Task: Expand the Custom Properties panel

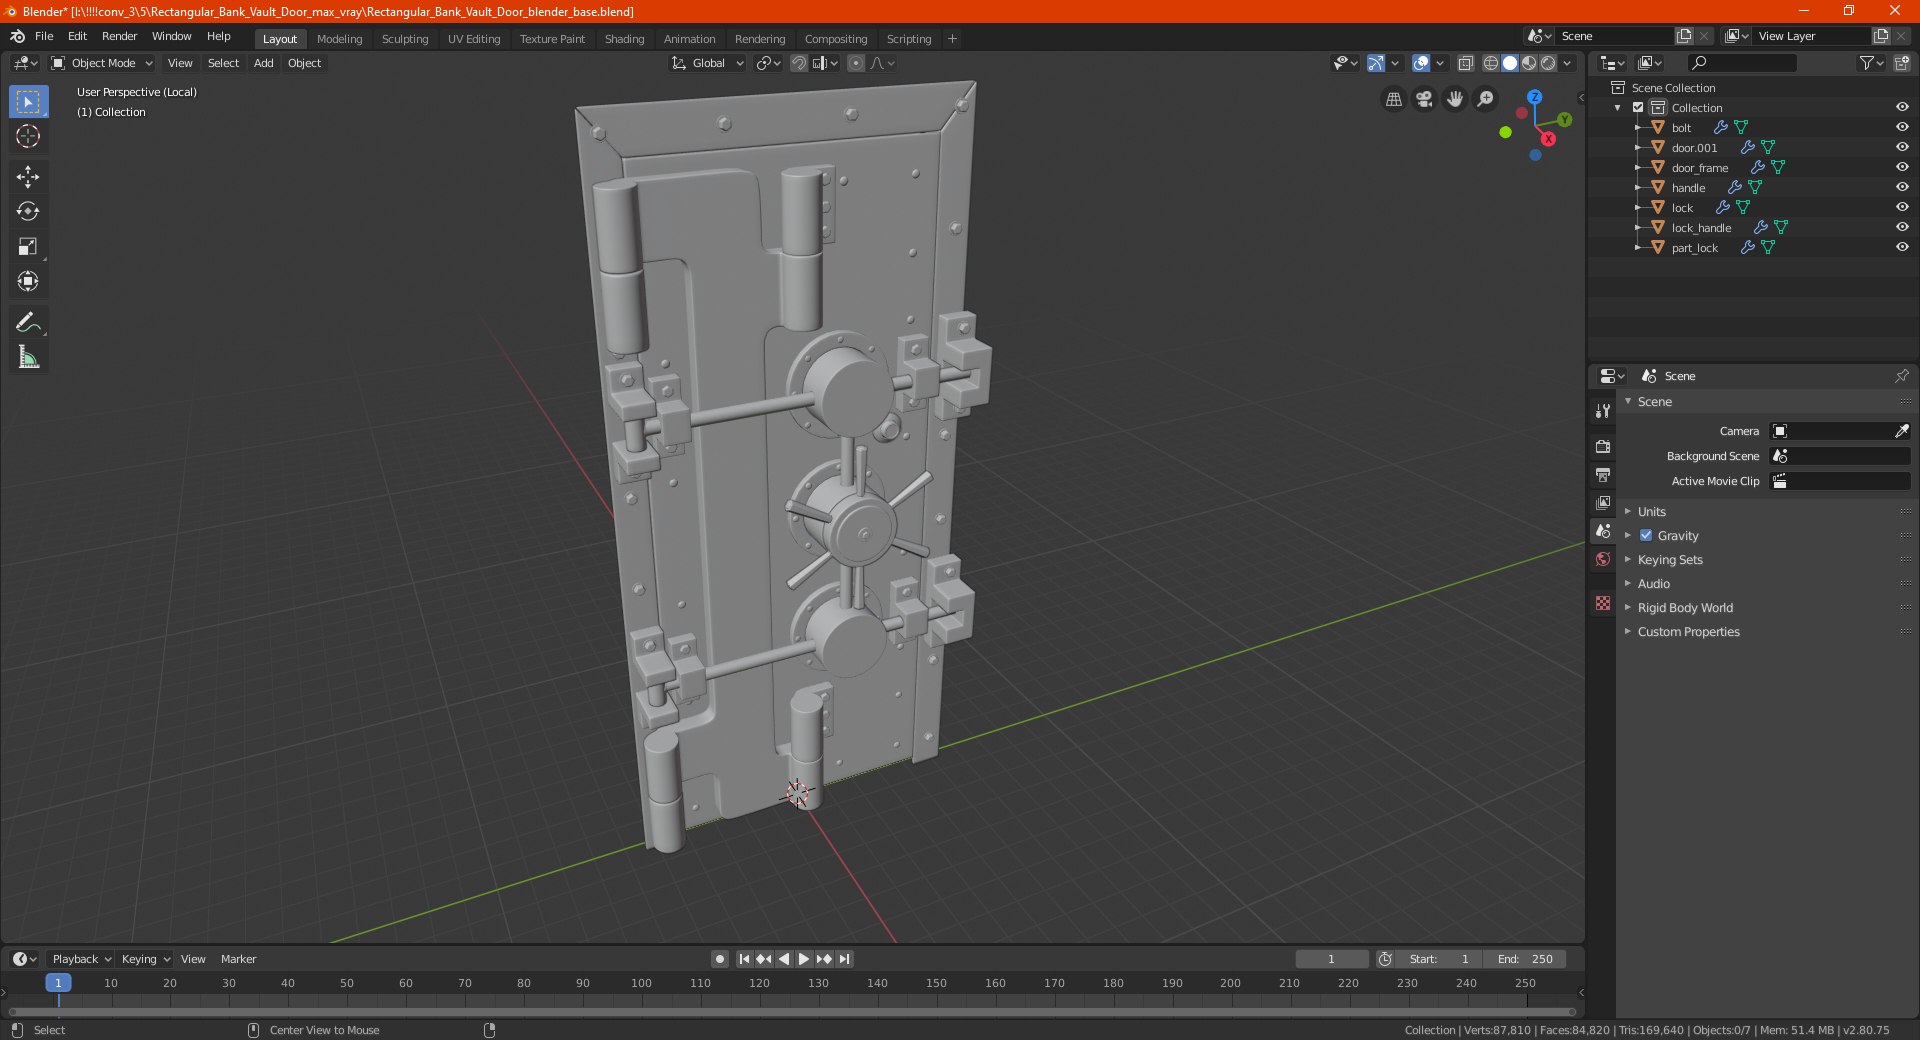Action: coord(1688,631)
